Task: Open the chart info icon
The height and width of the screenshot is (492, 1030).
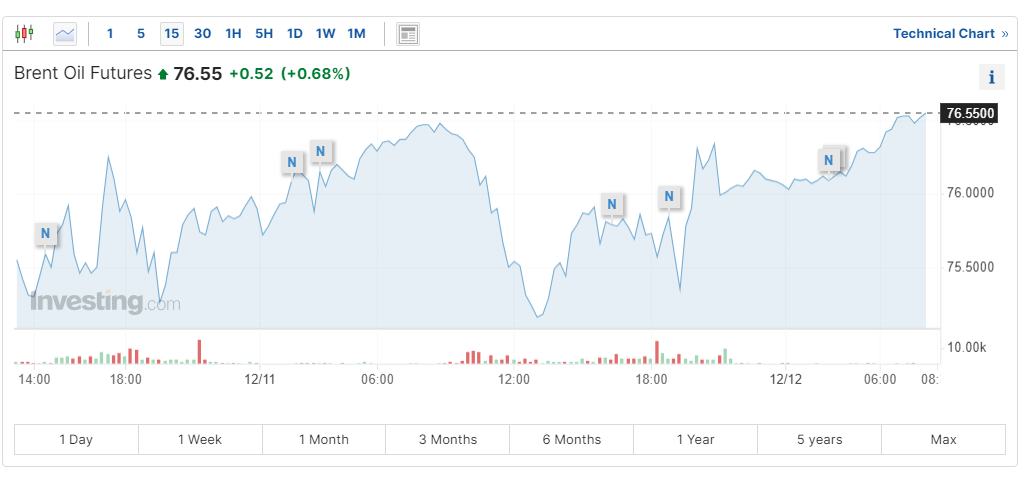Action: click(991, 77)
